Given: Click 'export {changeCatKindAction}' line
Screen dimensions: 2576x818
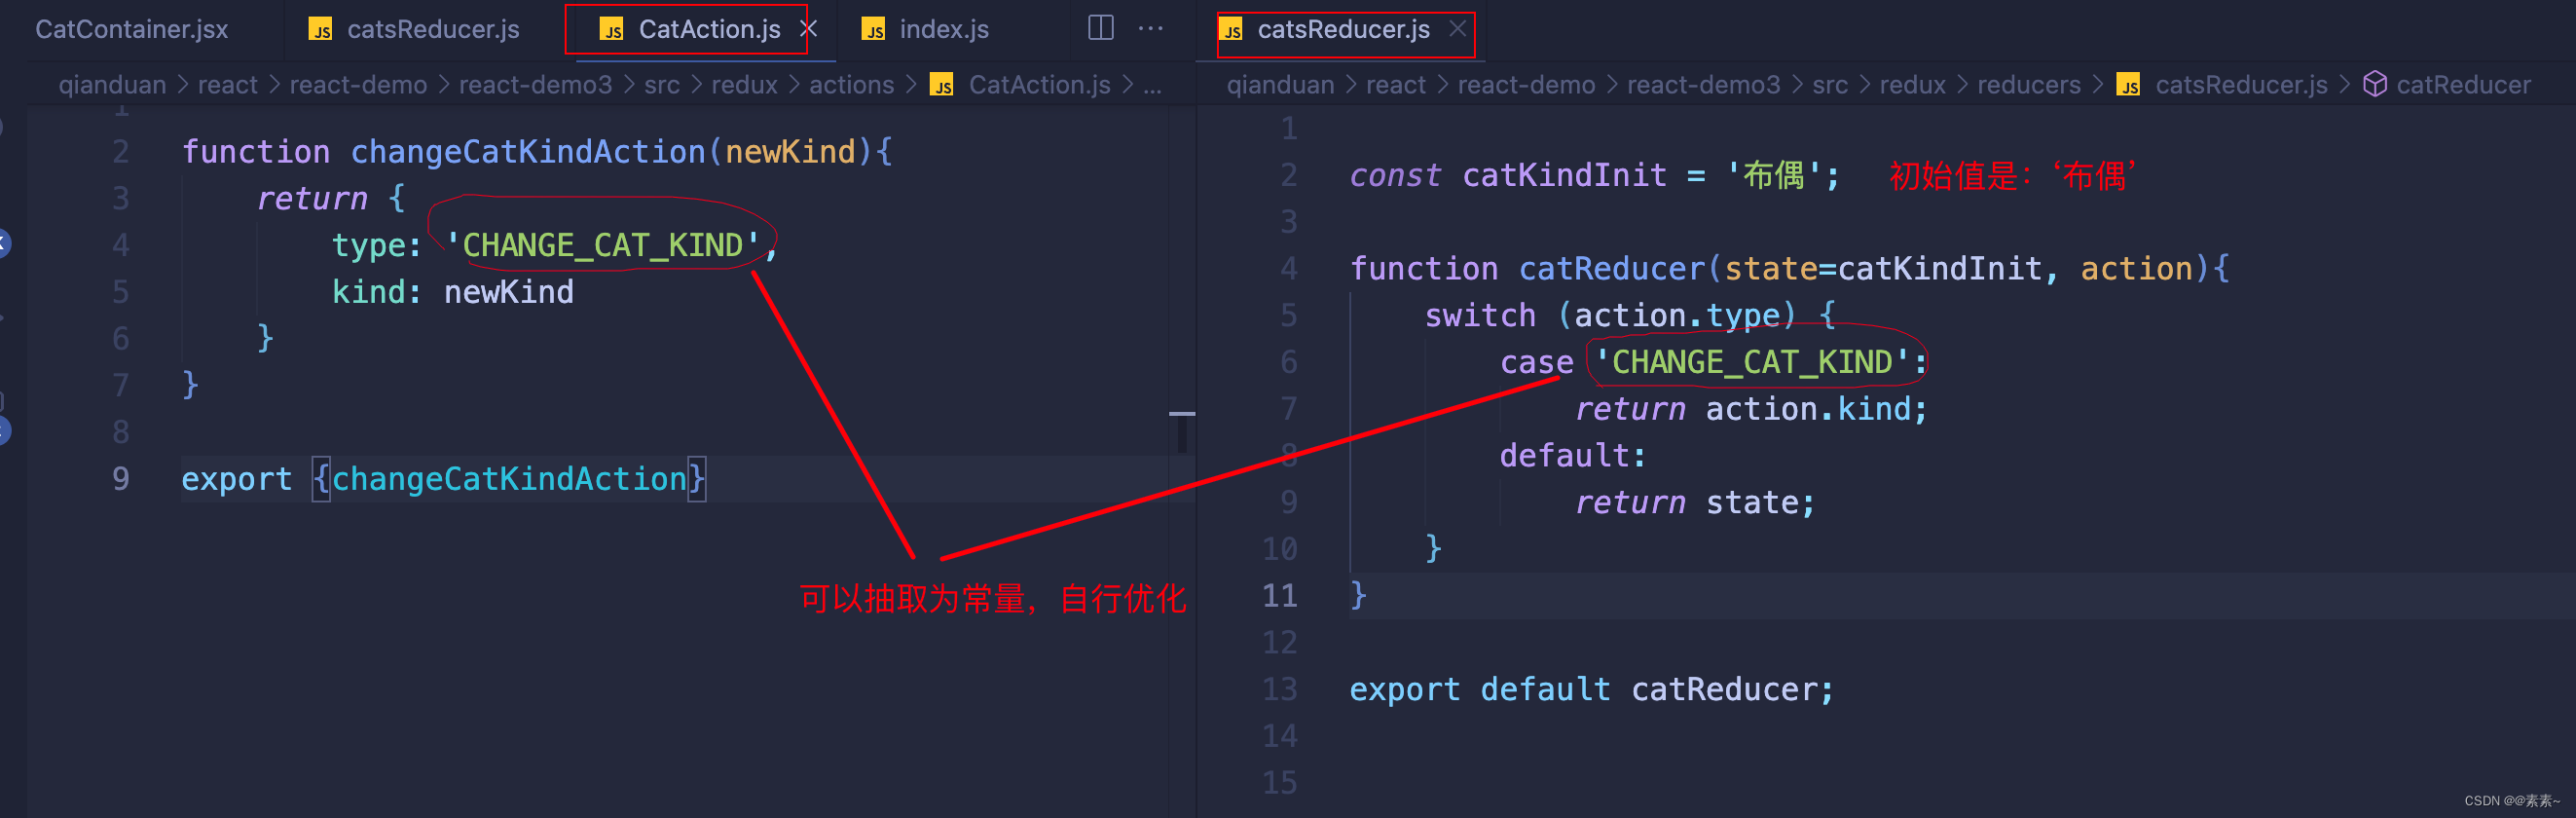Looking at the screenshot, I should (443, 478).
